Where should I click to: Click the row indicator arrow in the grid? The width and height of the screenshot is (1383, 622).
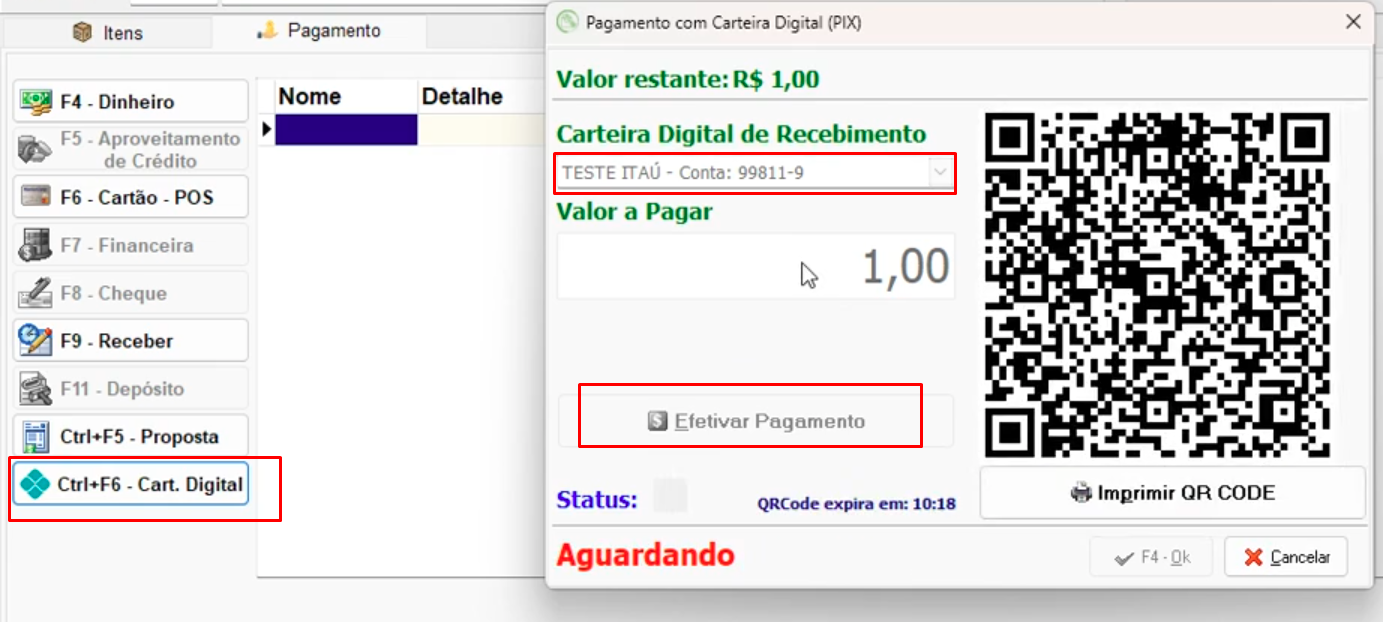point(266,130)
